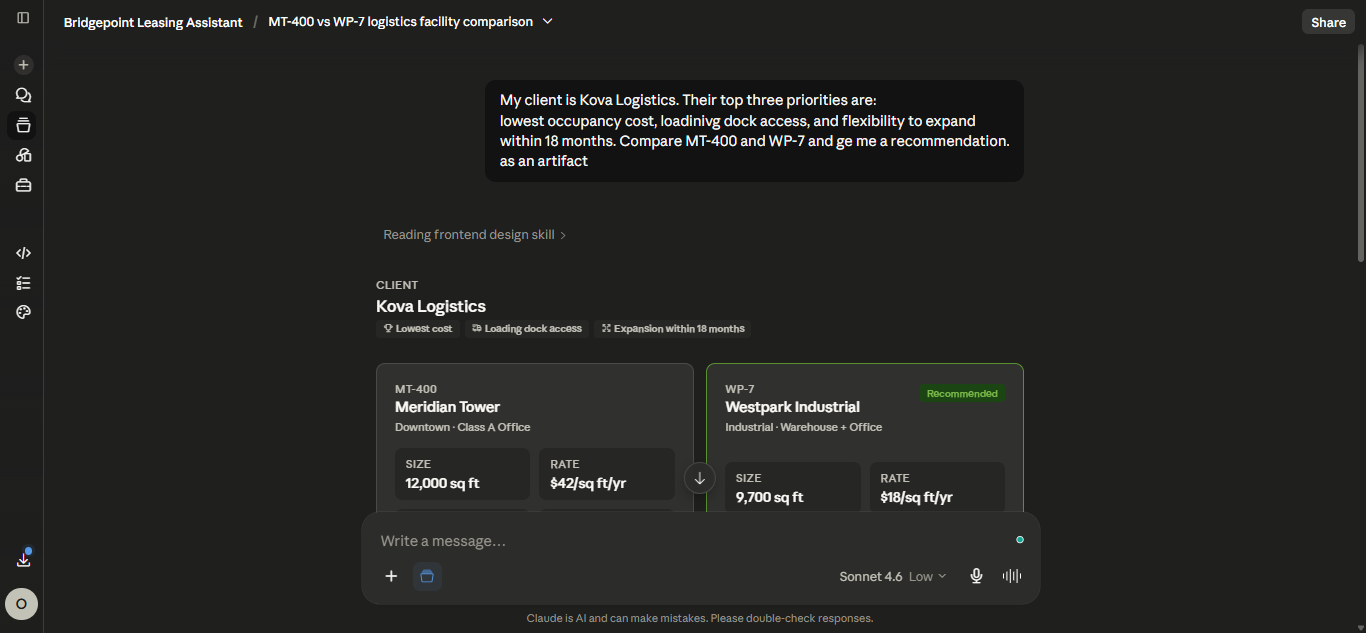Expand 'Reading frontend design skill' step
Image resolution: width=1366 pixels, height=633 pixels.
click(x=475, y=235)
